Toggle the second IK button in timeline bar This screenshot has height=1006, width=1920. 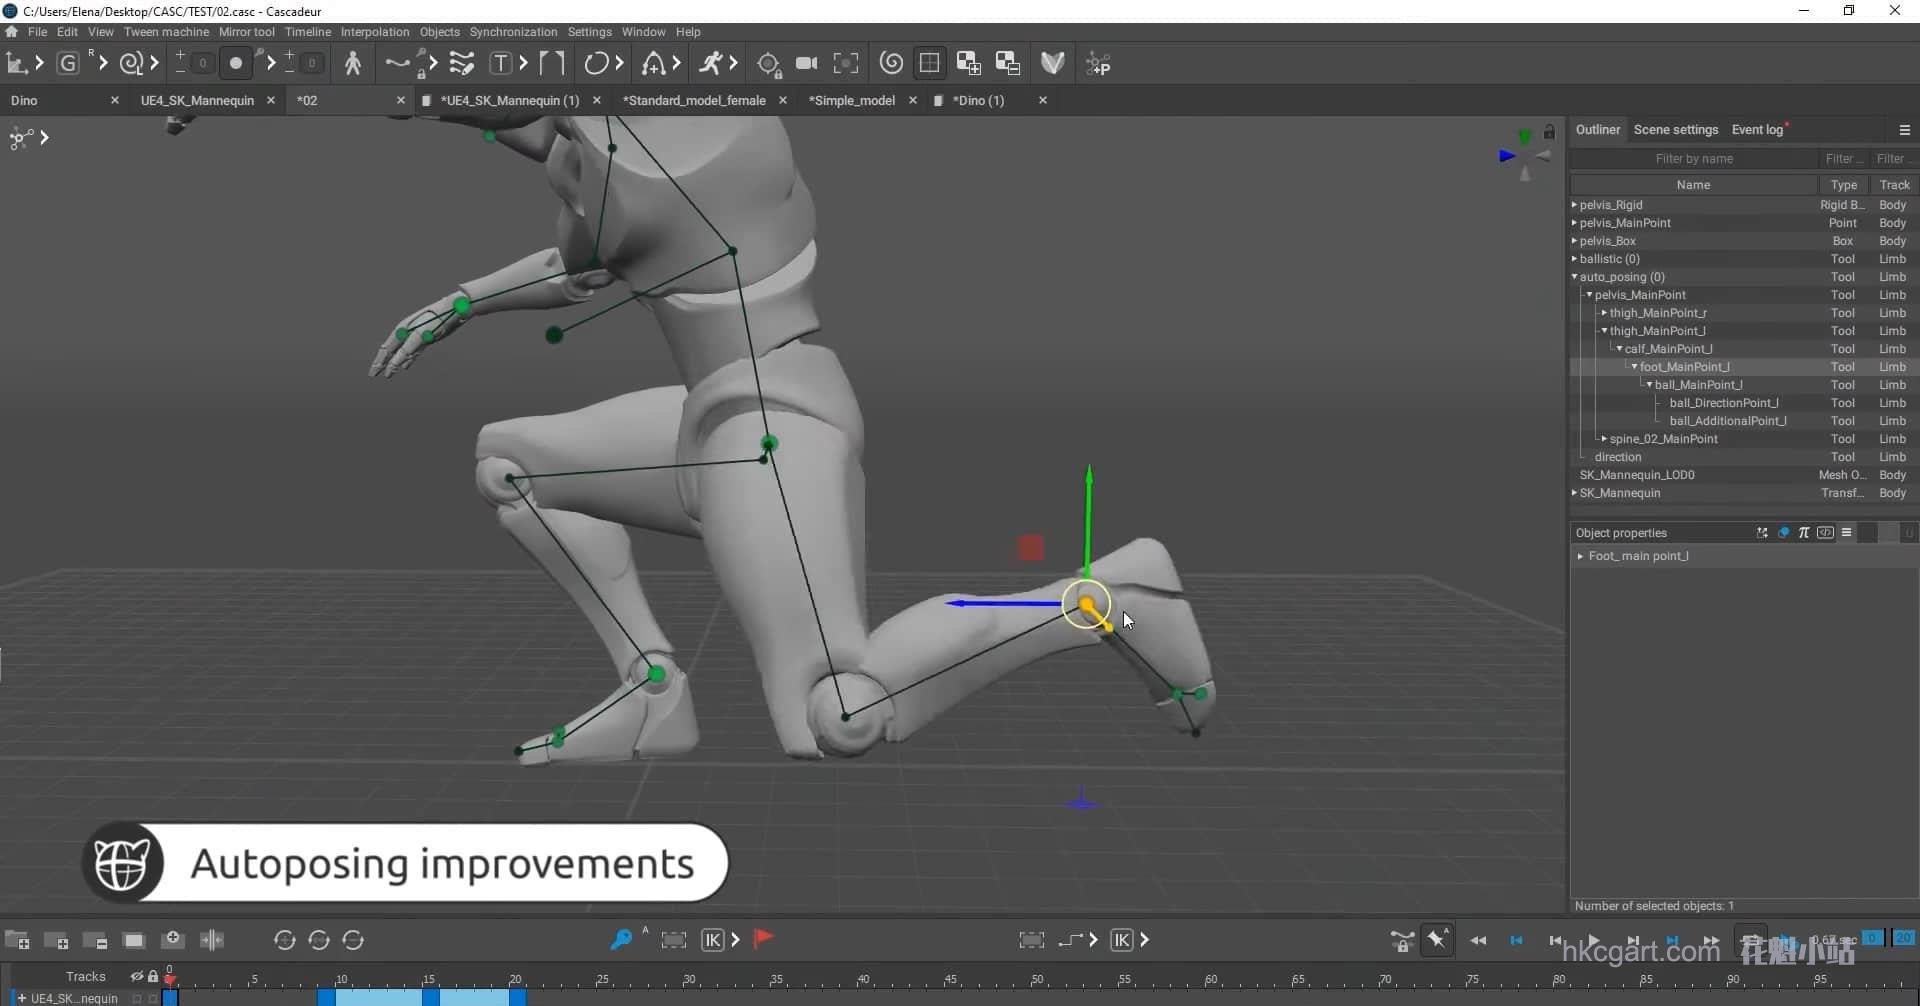(x=1122, y=940)
